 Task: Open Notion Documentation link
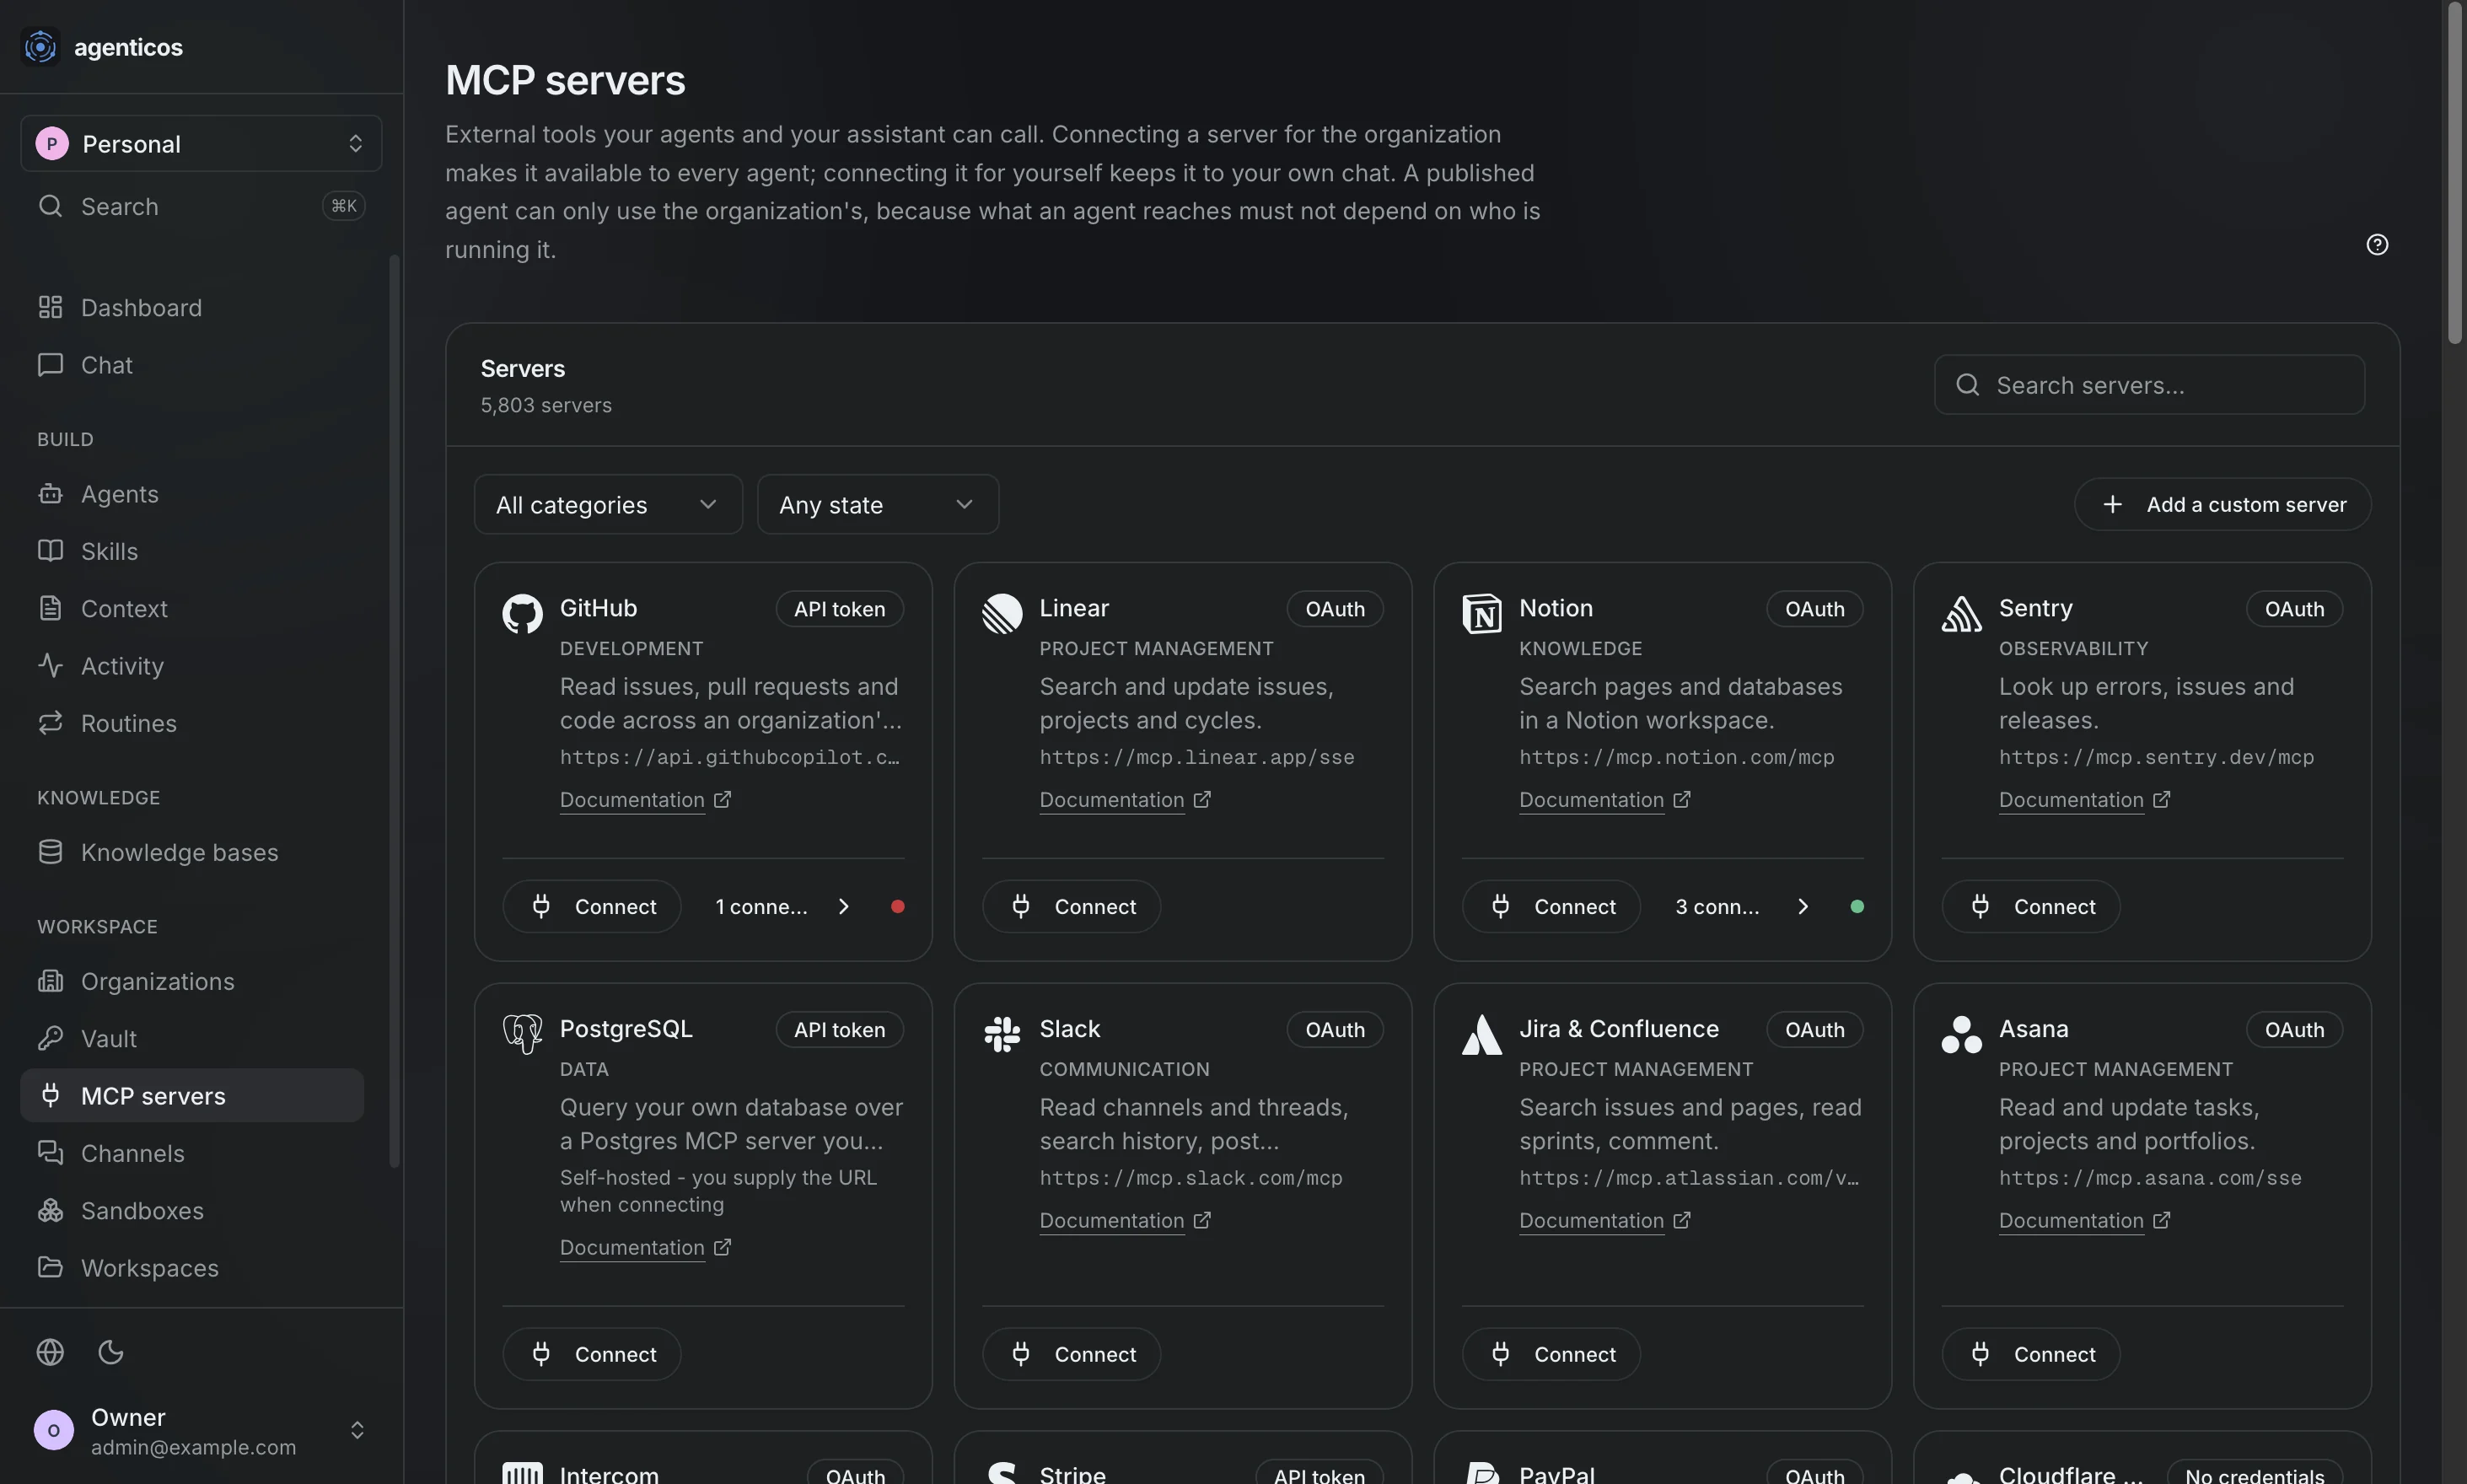[1605, 800]
